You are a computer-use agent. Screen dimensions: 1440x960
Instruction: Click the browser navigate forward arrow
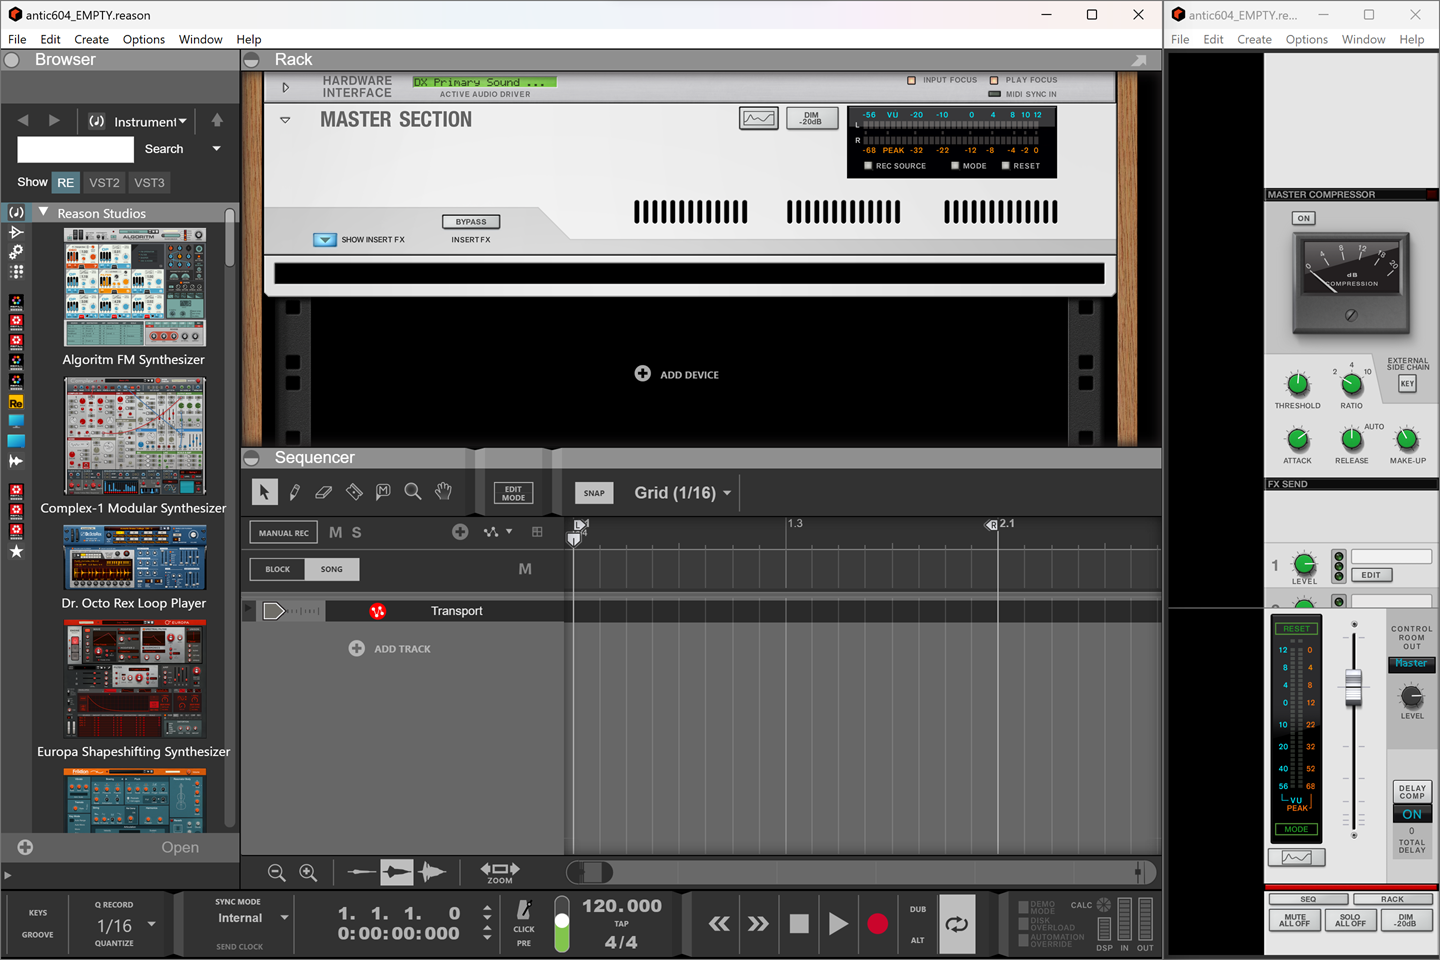54,121
